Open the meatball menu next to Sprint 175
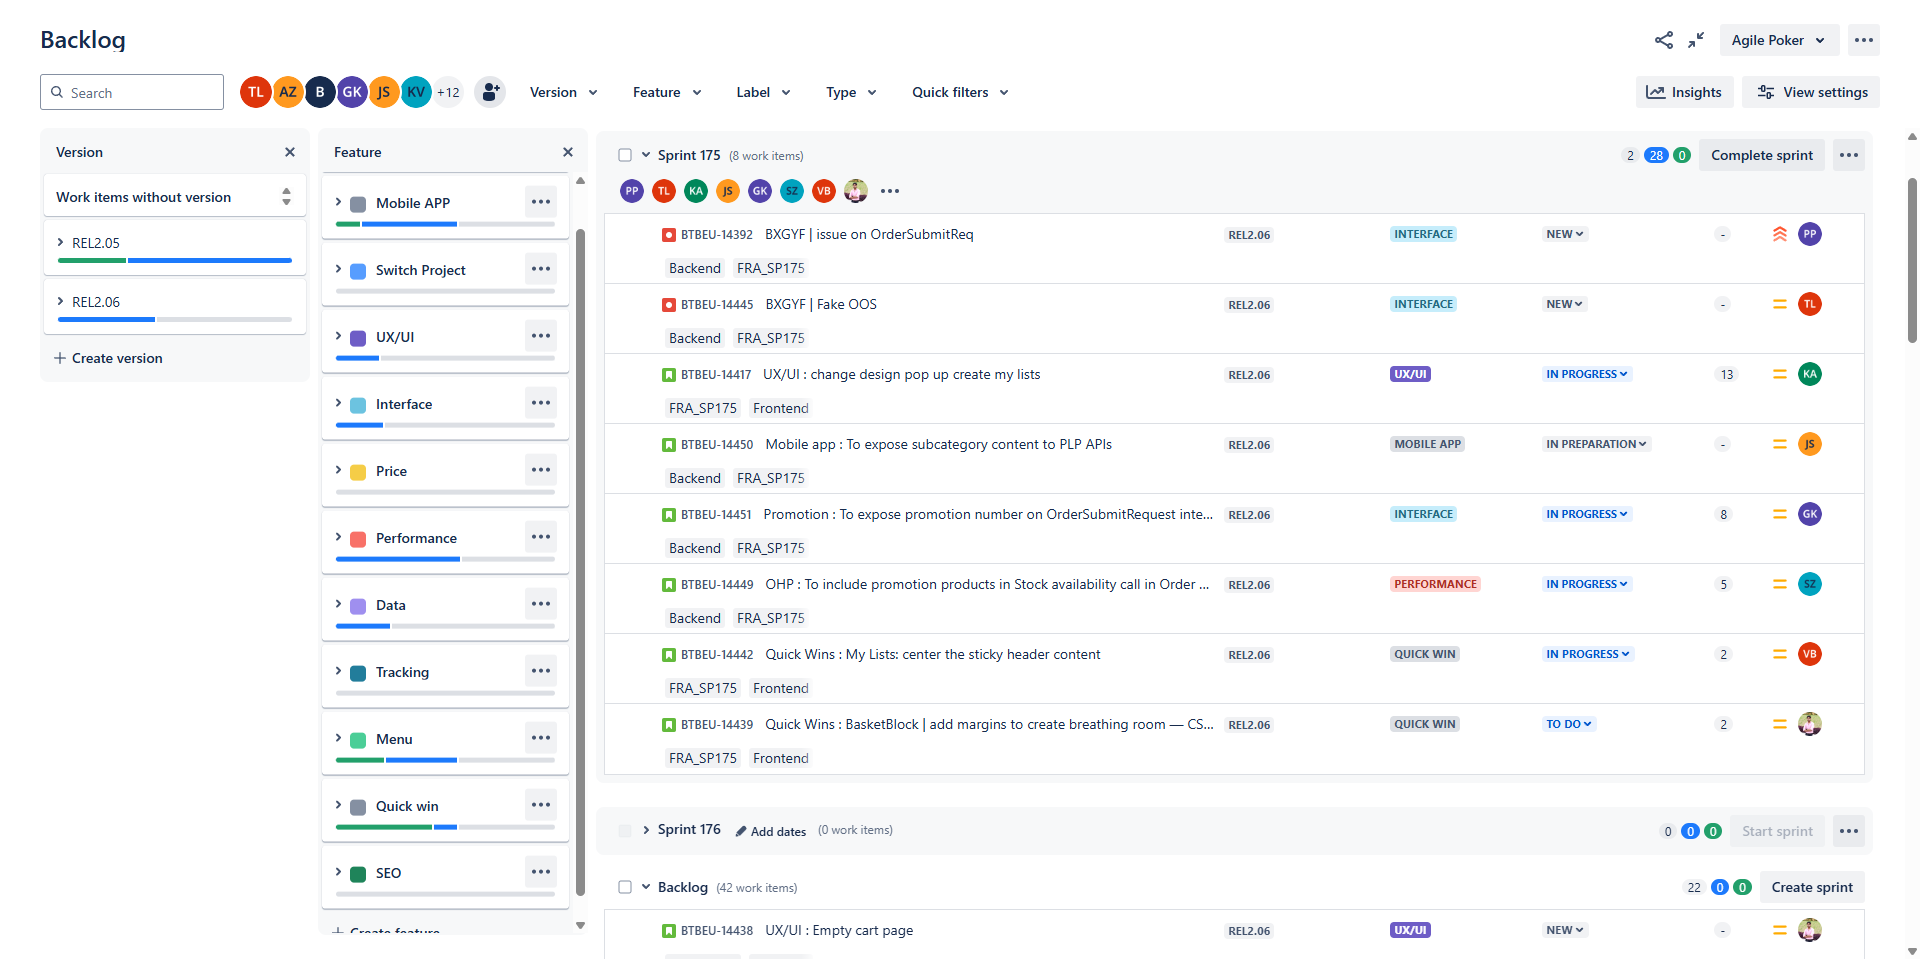 (x=1848, y=155)
